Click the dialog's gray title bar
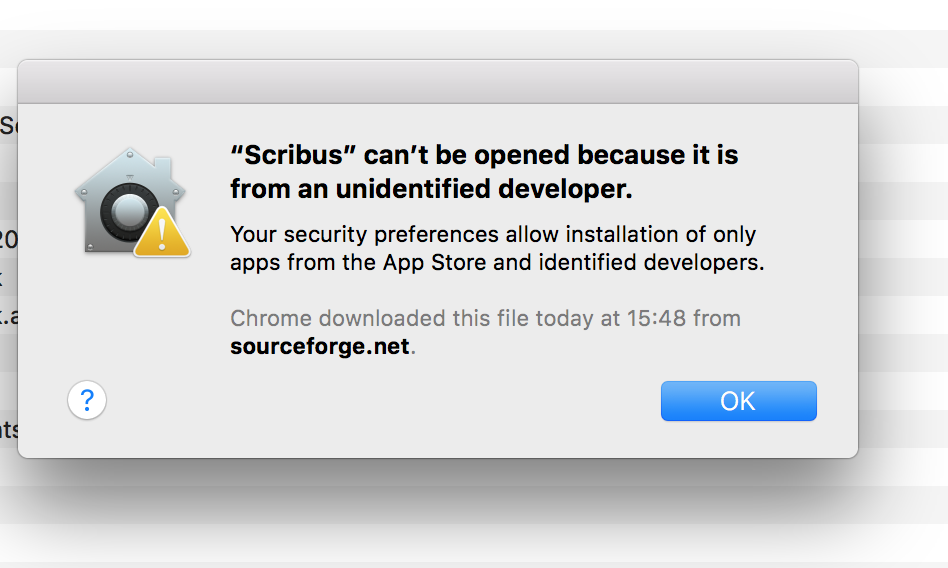The width and height of the screenshot is (948, 568). [438, 82]
